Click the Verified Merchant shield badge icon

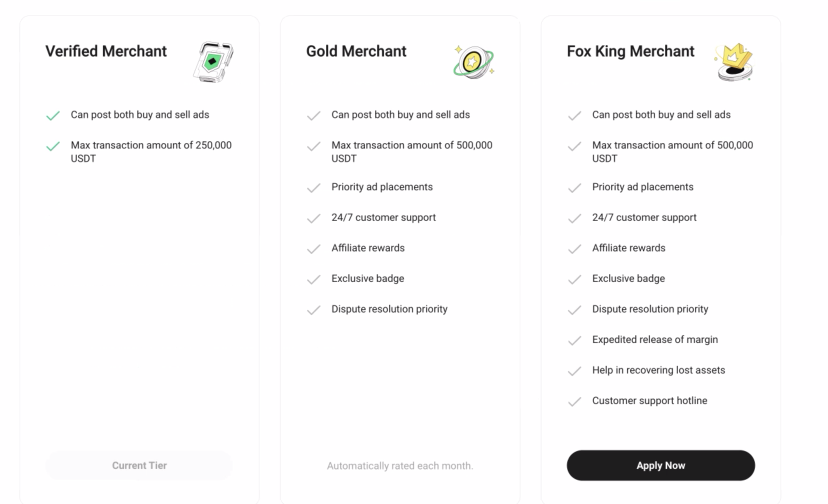(213, 61)
